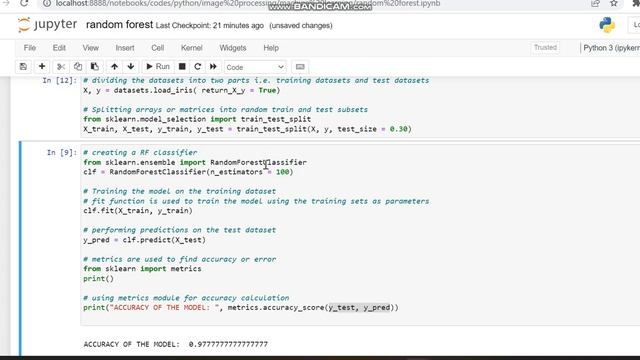Click the In [9] cell prompt
640x360 pixels.
click(62, 153)
